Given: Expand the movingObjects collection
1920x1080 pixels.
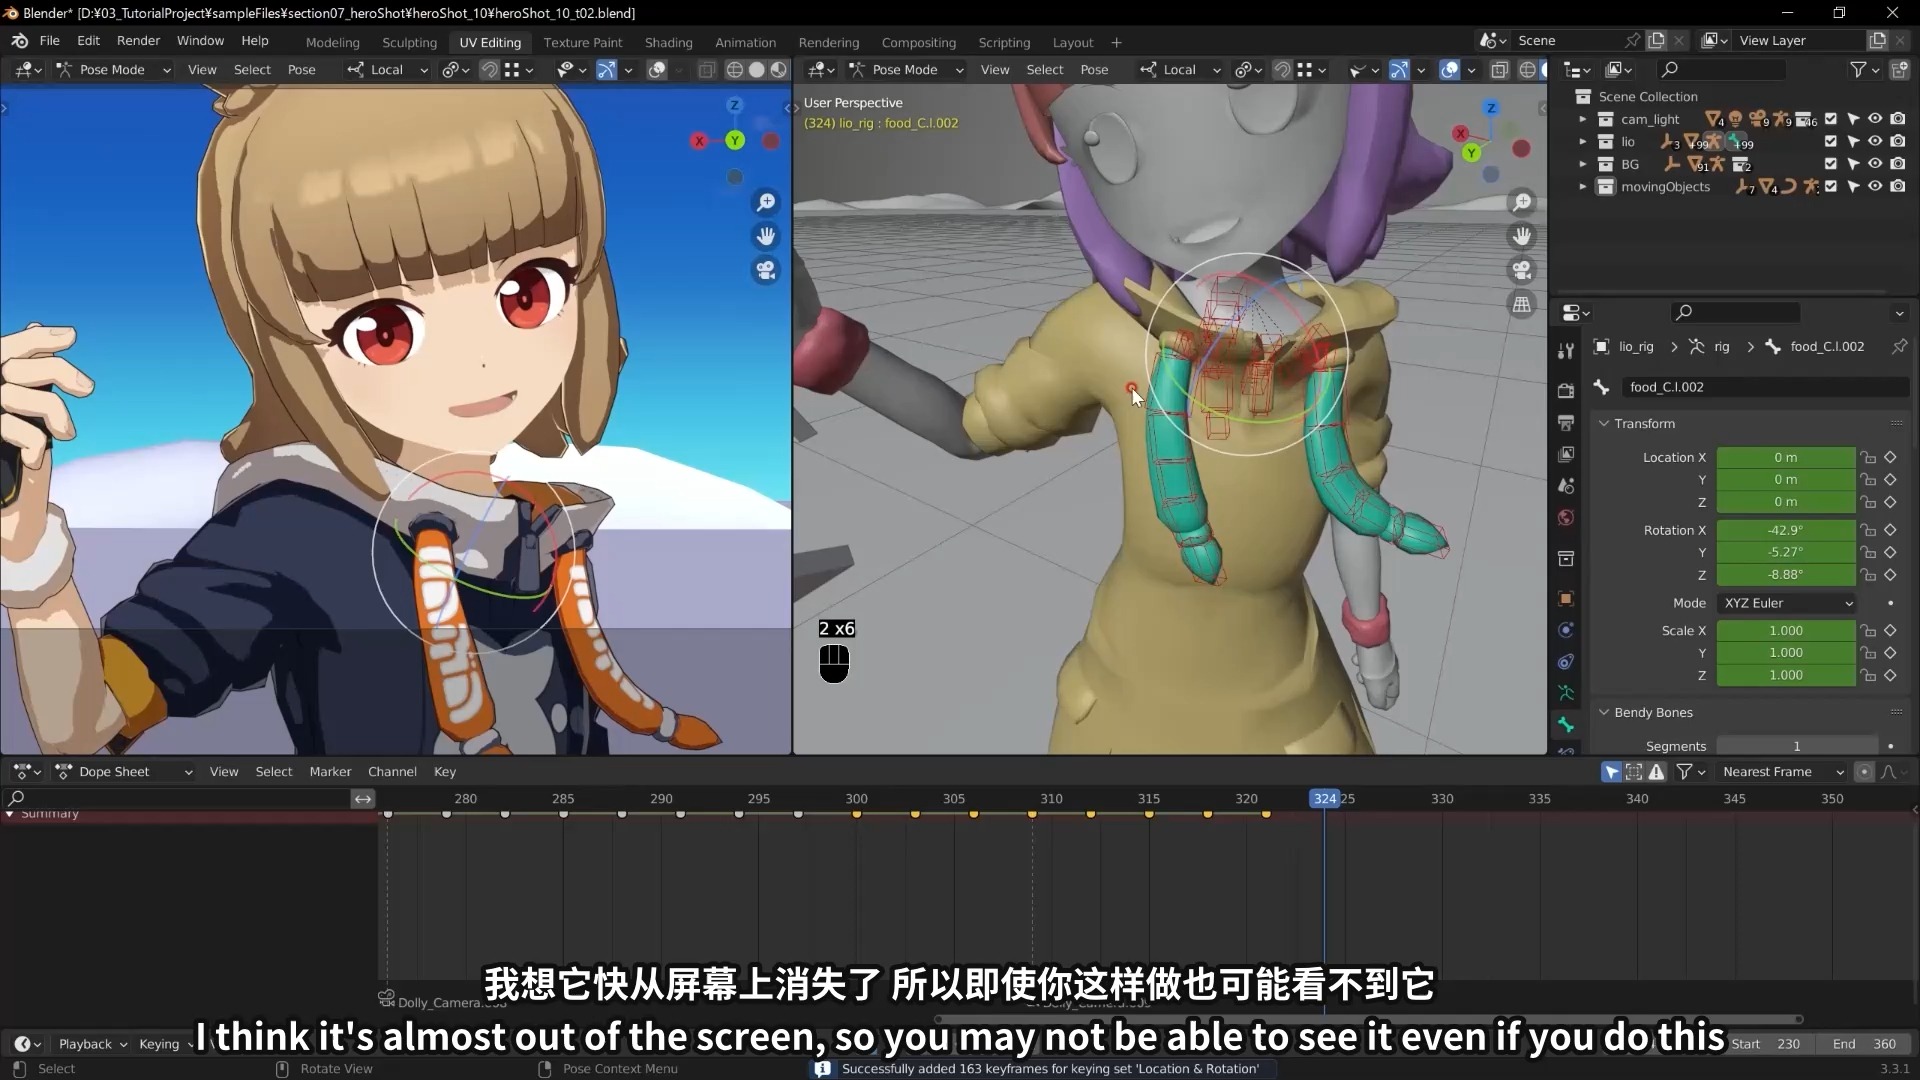Looking at the screenshot, I should 1582,186.
